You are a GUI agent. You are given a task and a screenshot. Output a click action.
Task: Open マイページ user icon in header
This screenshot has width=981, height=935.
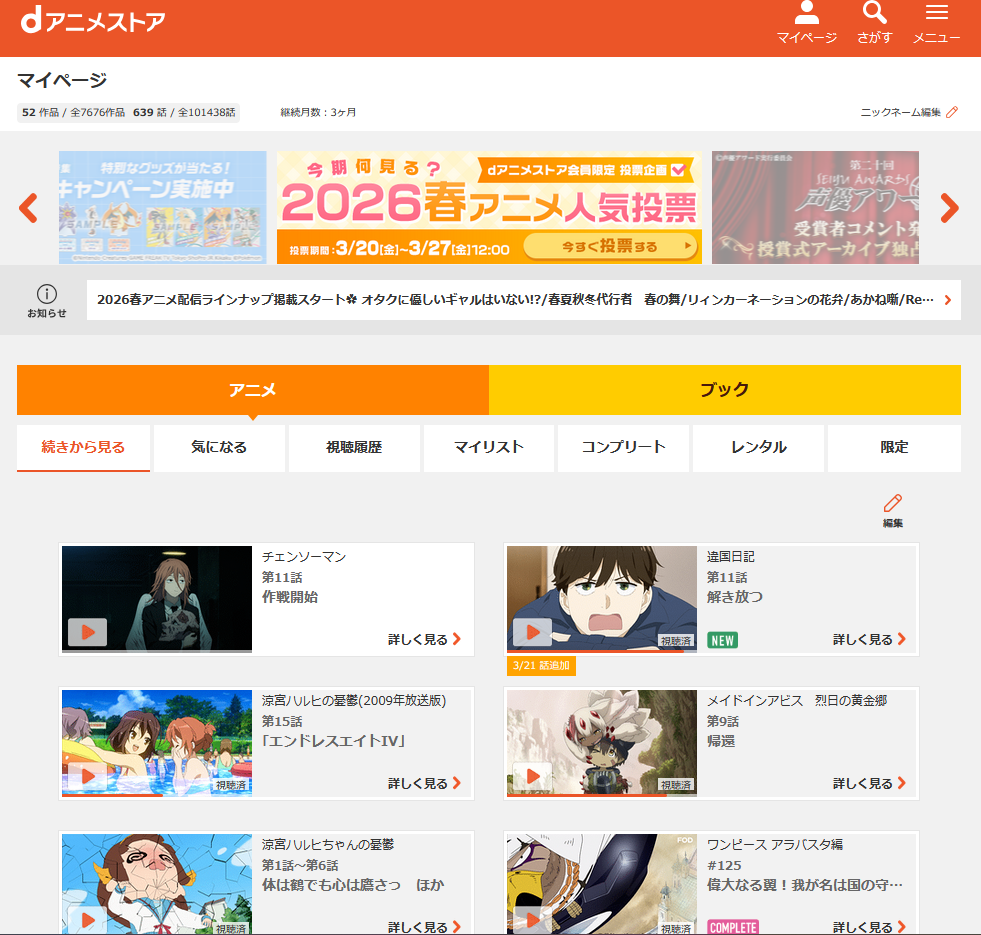click(x=806, y=23)
